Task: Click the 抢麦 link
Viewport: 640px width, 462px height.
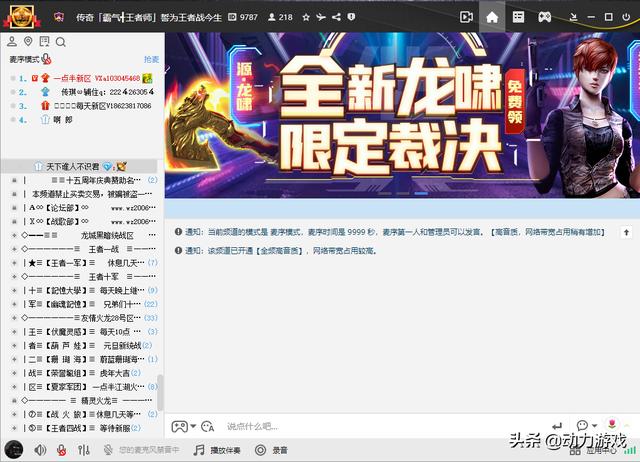Action: pos(151,59)
